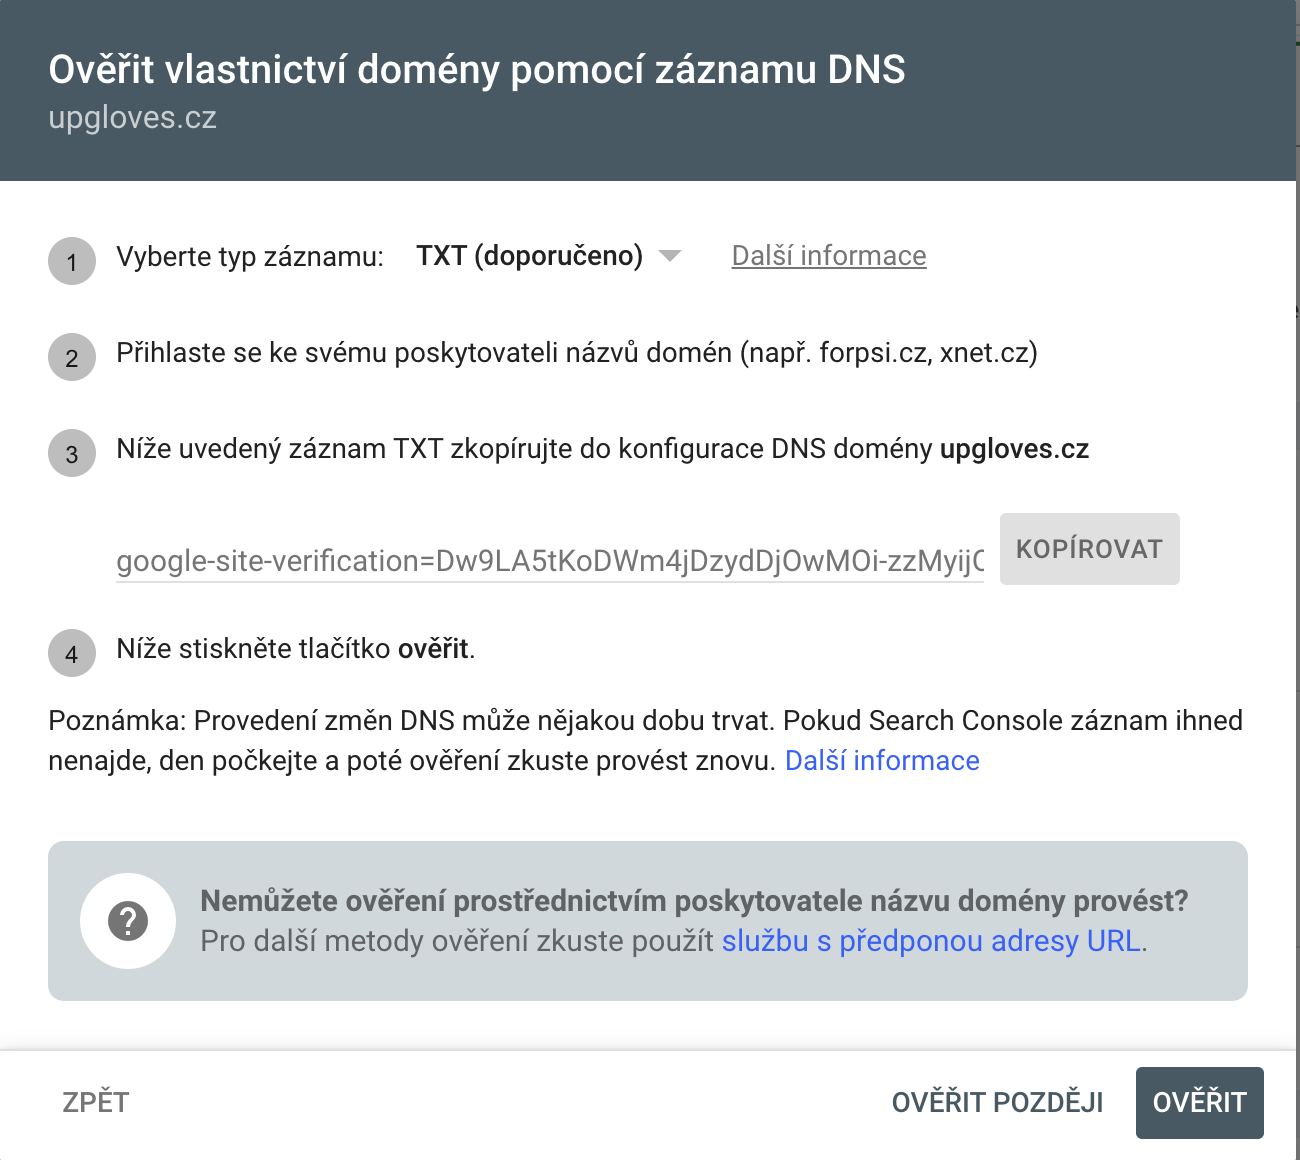Click the step 3 number circle
1300x1160 pixels.
click(x=72, y=454)
